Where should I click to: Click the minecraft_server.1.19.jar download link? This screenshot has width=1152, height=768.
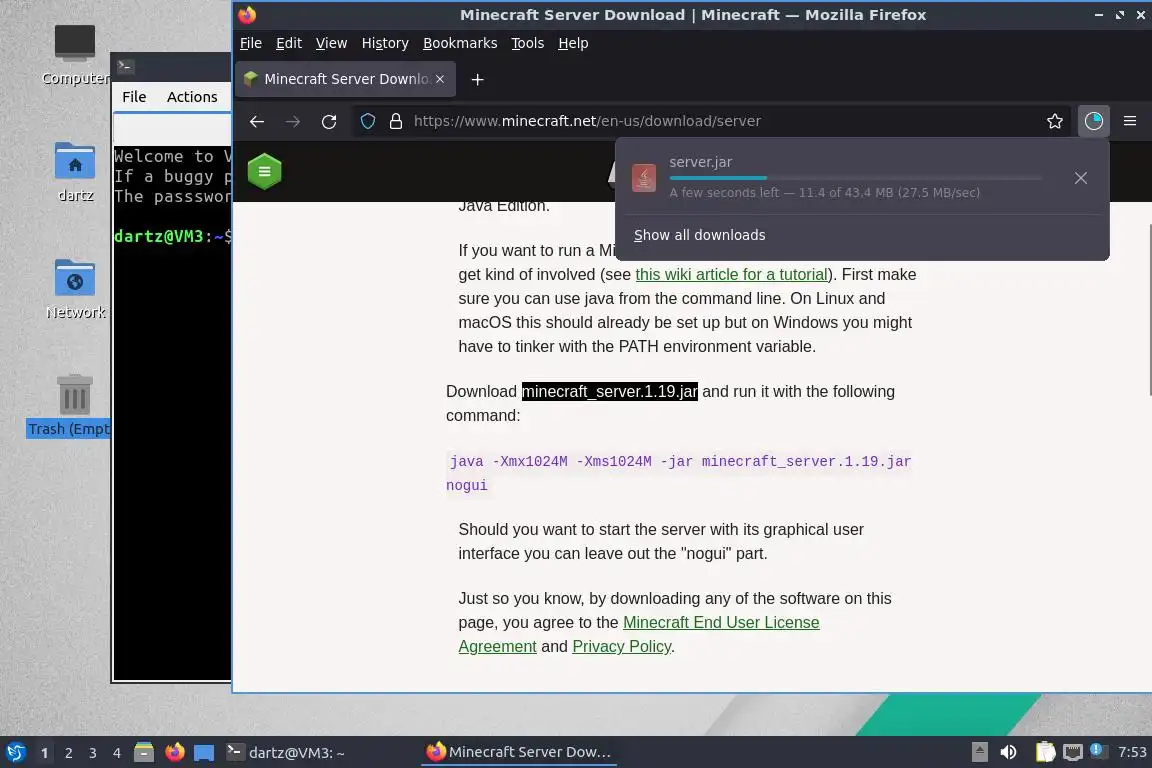610,392
